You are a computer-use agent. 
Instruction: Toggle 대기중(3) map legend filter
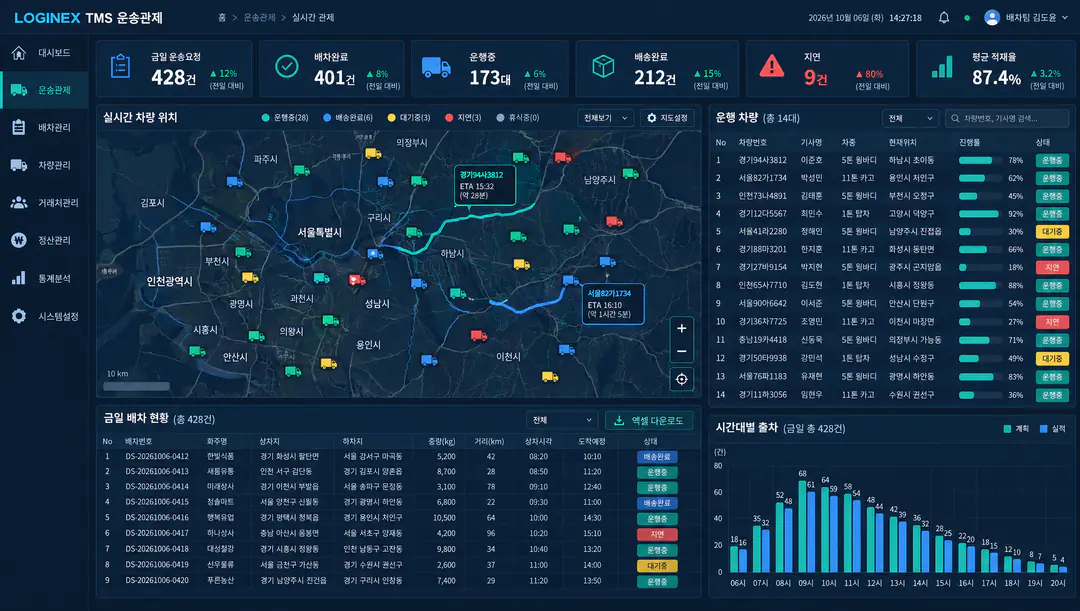pyautogui.click(x=409, y=118)
